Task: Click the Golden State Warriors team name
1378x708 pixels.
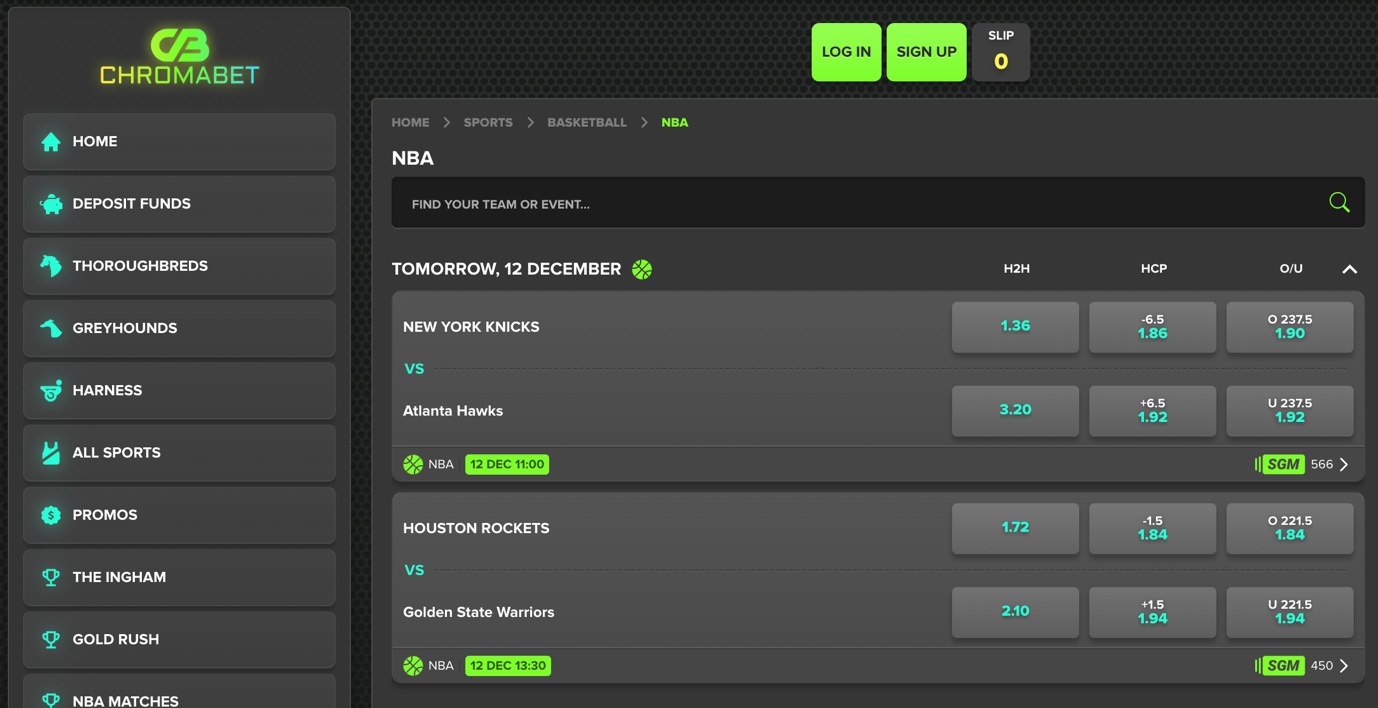Action: (x=478, y=612)
